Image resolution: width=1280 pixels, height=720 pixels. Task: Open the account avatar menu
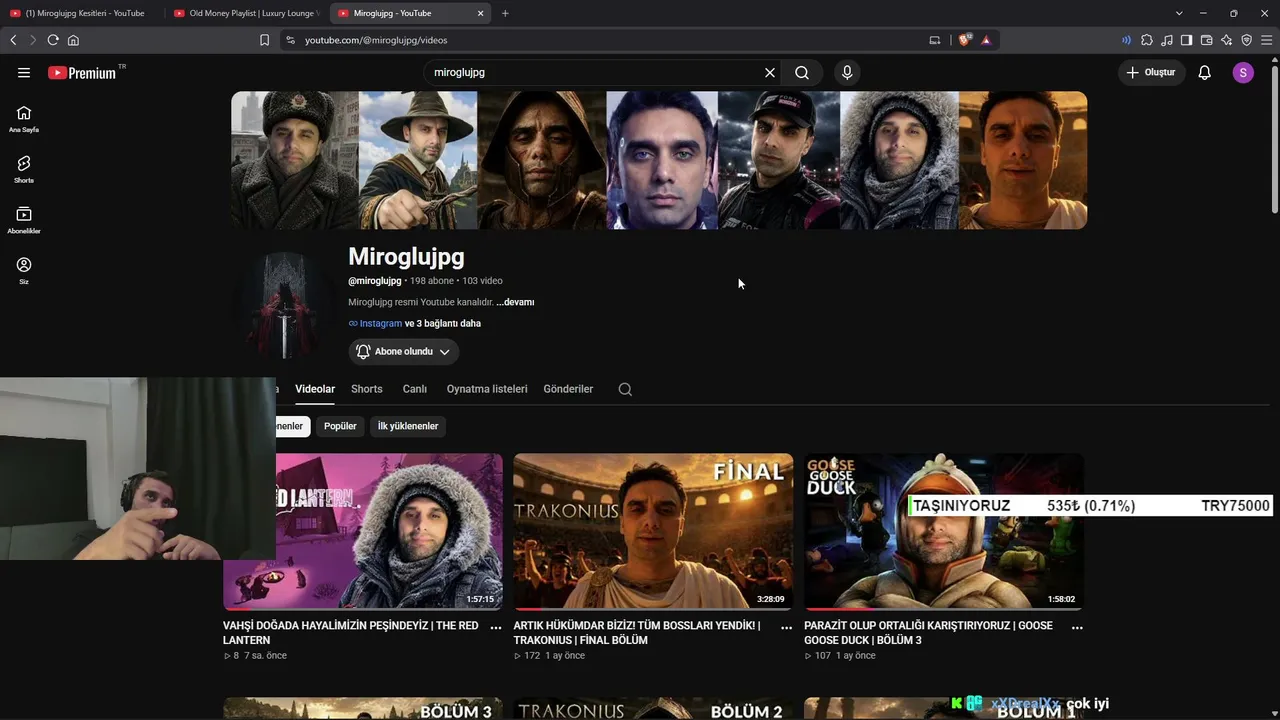[x=1243, y=73]
